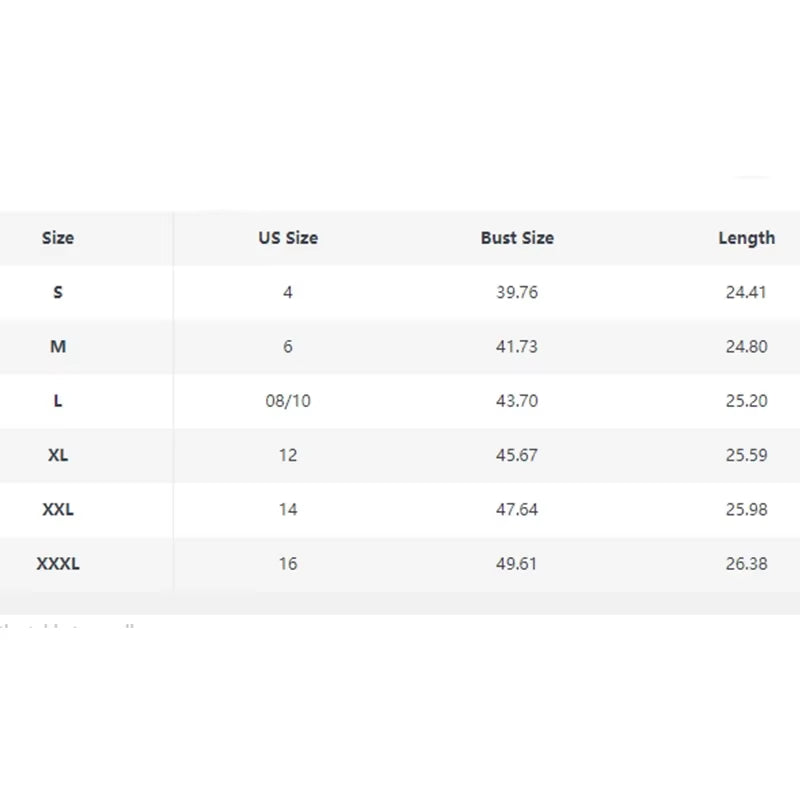Image resolution: width=800 pixels, height=800 pixels.
Task: Click US size 14 cell
Action: pos(288,509)
